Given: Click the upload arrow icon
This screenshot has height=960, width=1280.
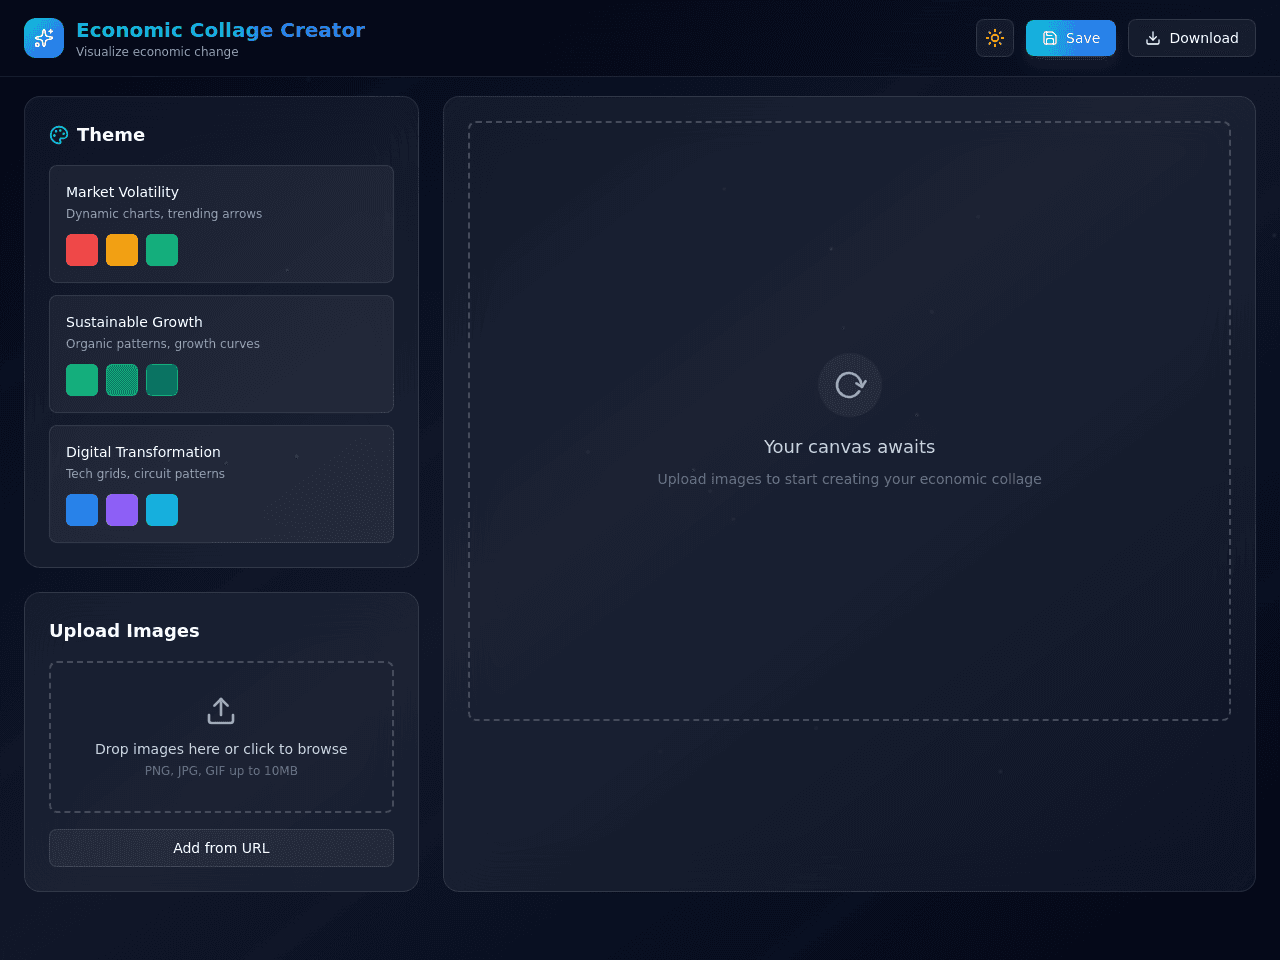Looking at the screenshot, I should 221,711.
